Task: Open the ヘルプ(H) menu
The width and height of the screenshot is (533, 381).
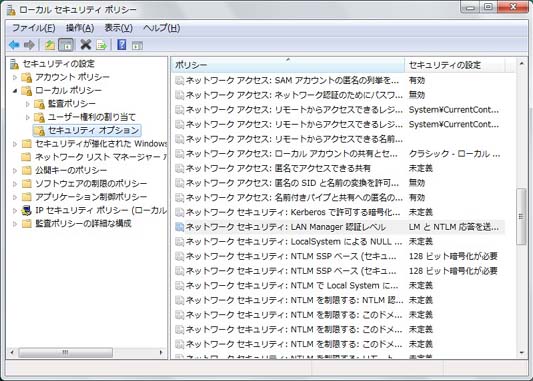Action: (x=161, y=28)
